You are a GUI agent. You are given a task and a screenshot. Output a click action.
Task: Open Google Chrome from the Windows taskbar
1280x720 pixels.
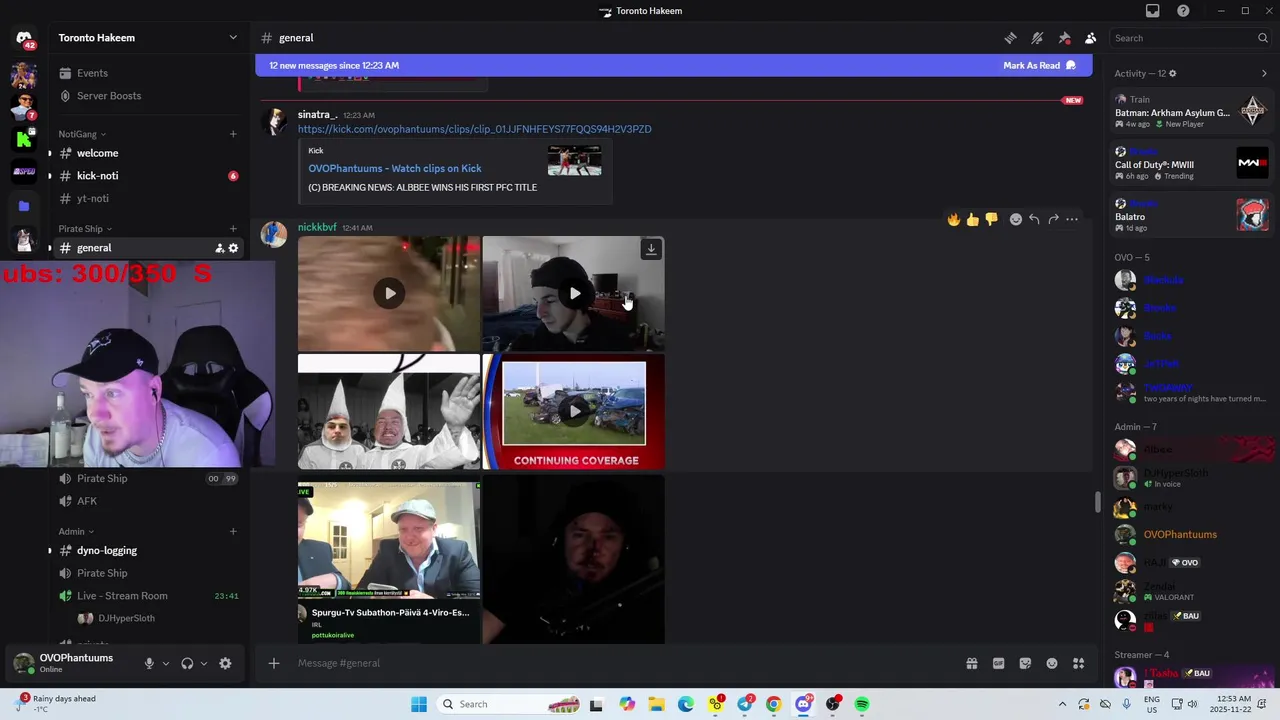(x=774, y=704)
